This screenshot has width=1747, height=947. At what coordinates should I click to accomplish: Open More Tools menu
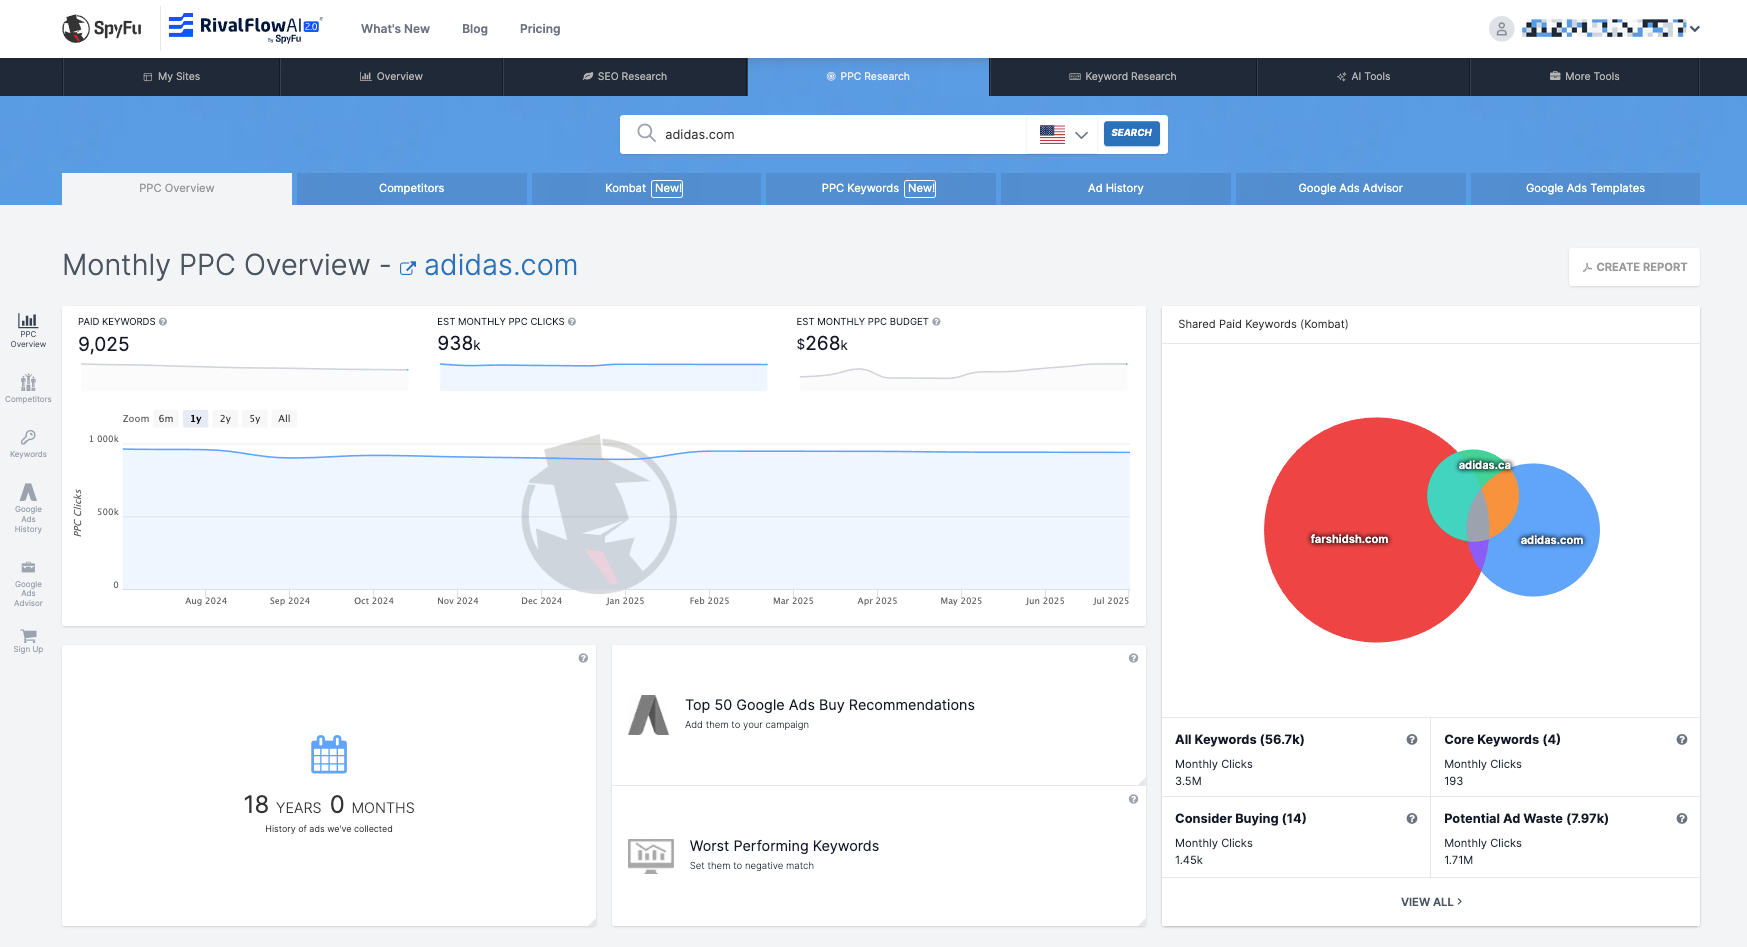(1584, 77)
